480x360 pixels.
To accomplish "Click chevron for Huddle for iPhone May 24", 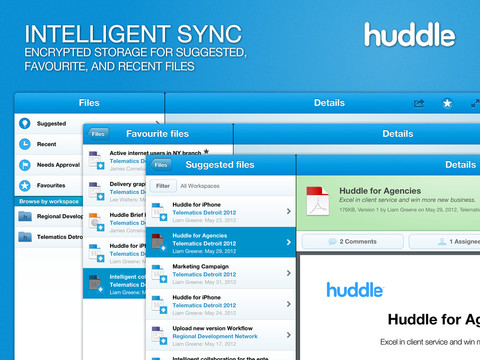I will (x=289, y=304).
